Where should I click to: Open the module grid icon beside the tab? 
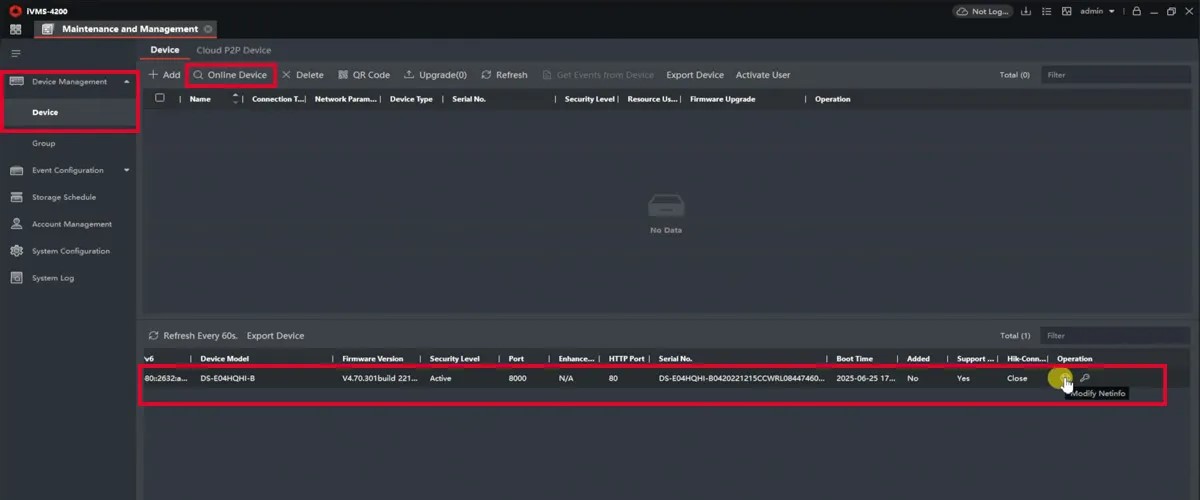[x=15, y=29]
